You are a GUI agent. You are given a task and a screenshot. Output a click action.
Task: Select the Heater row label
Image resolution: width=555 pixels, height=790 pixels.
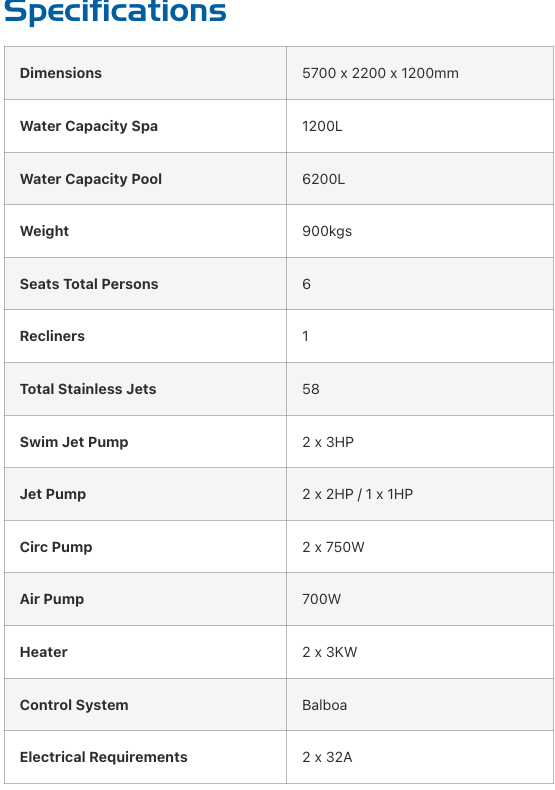(x=43, y=652)
